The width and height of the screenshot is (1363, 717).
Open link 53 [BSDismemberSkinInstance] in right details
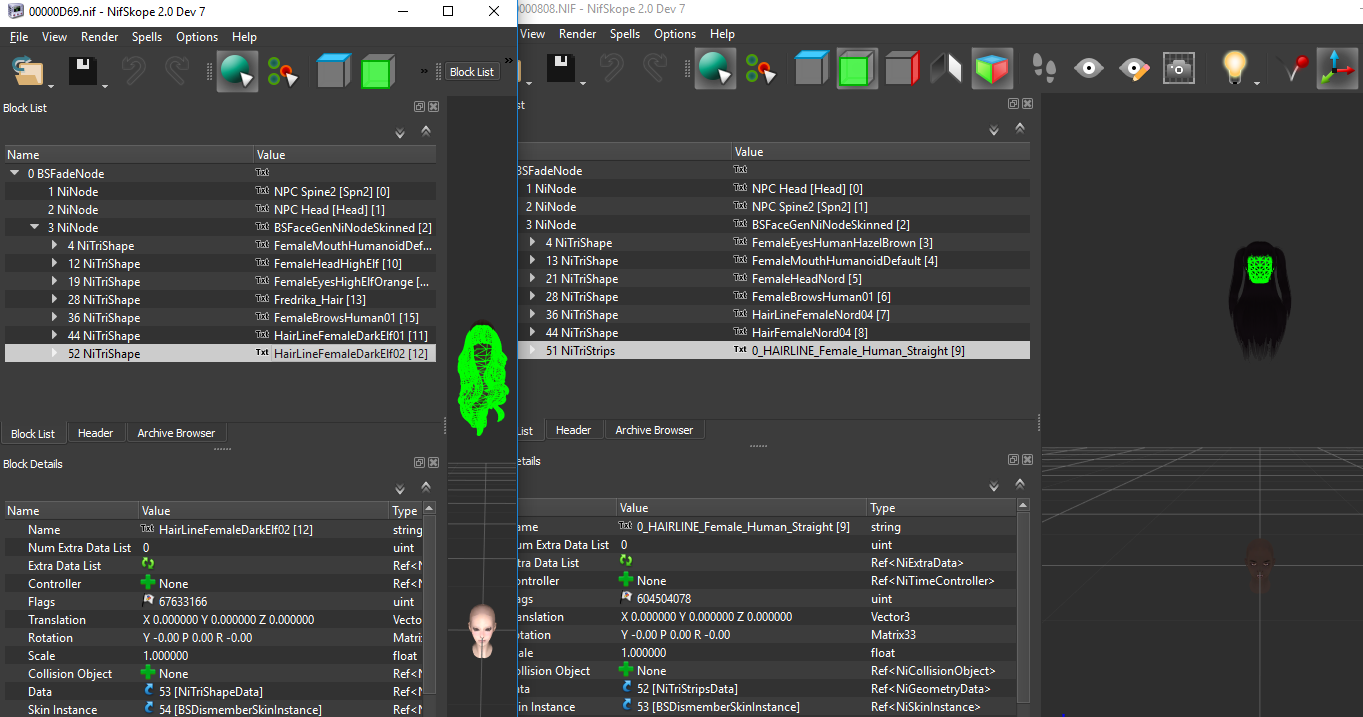(x=718, y=707)
